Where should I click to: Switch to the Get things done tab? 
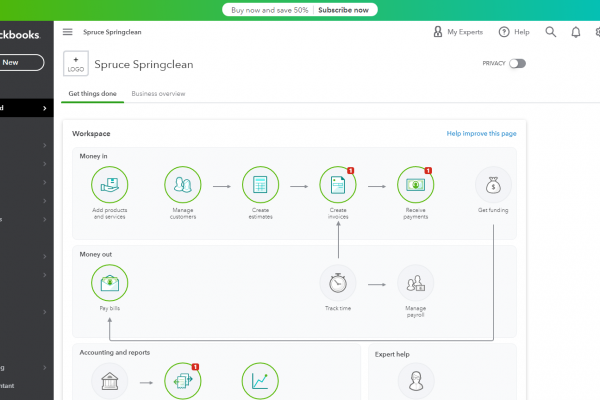pos(93,94)
